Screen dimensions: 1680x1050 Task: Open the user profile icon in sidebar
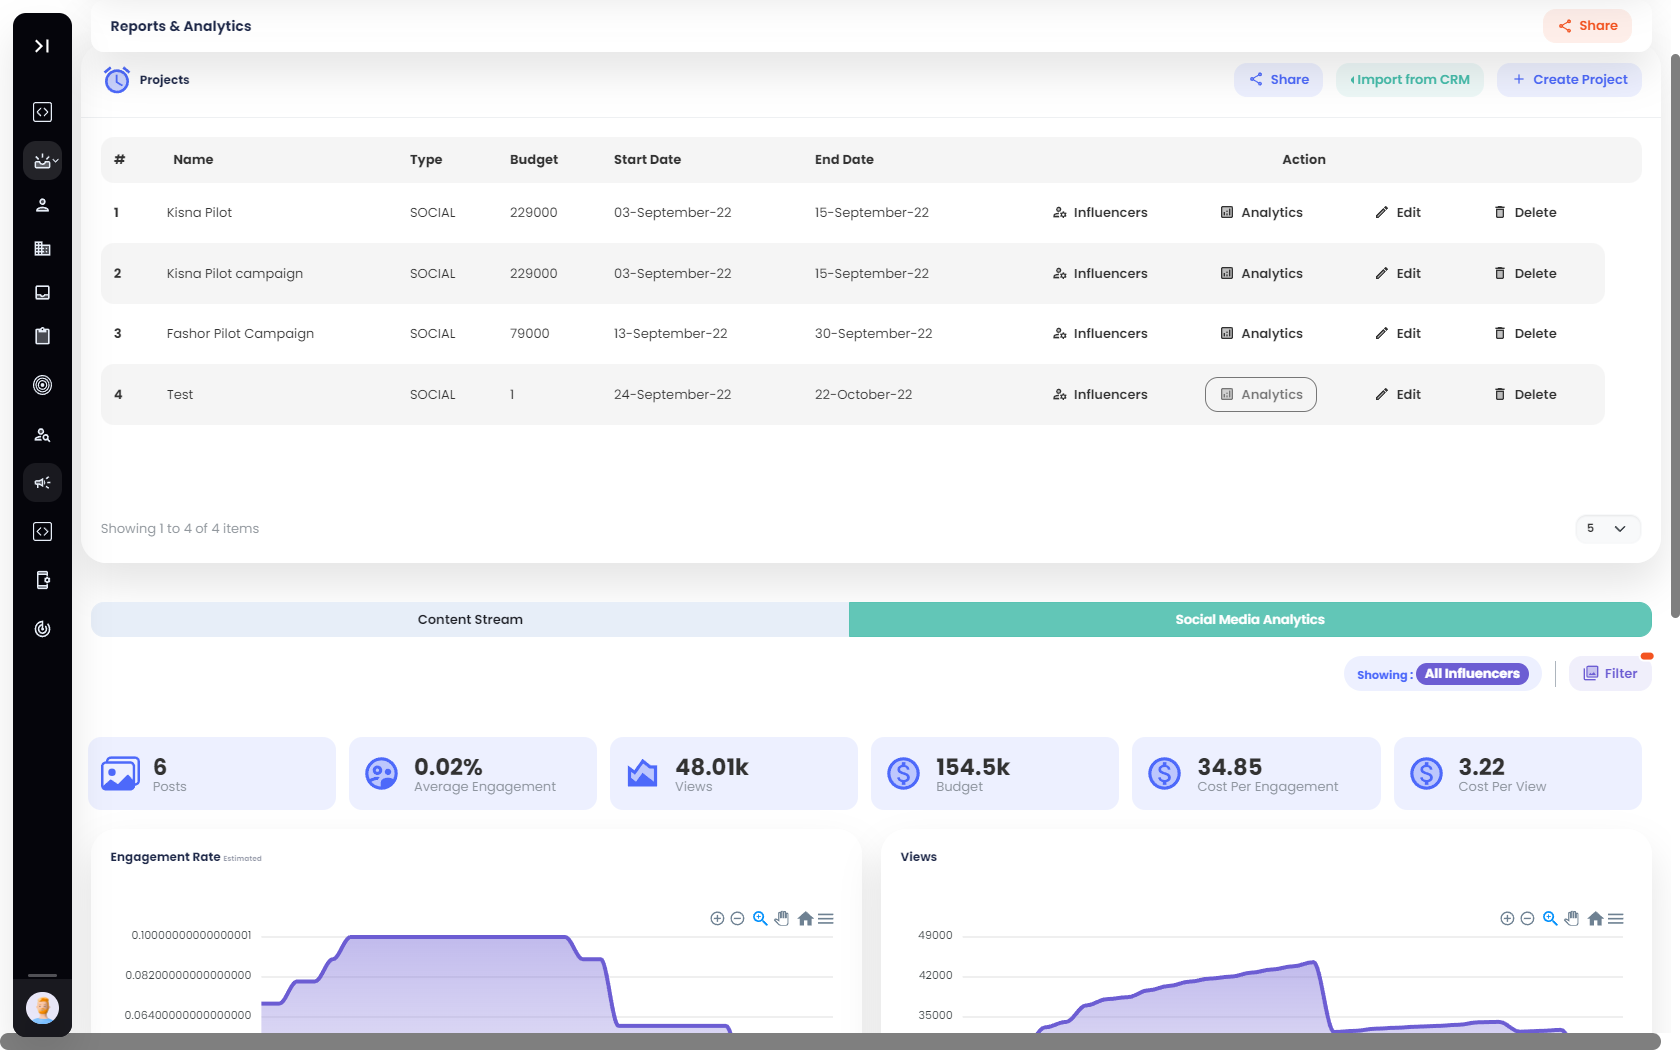42,205
